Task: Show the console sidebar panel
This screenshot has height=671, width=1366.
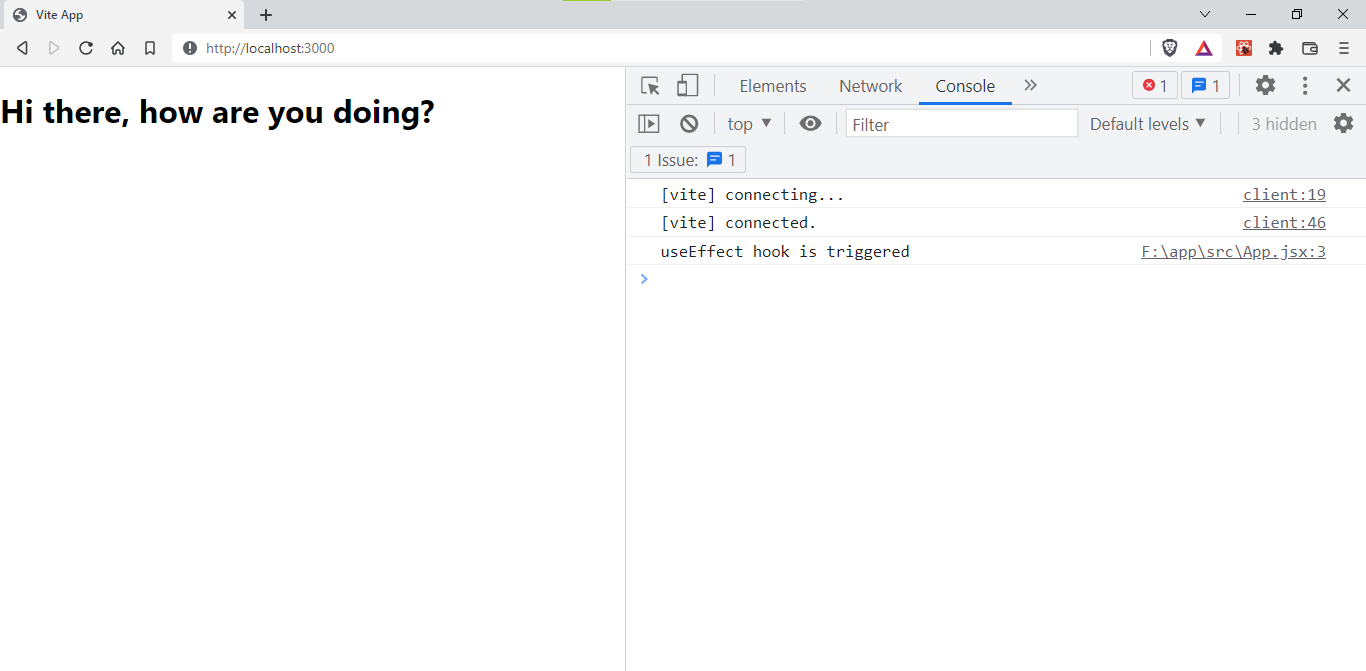Action: (x=649, y=124)
